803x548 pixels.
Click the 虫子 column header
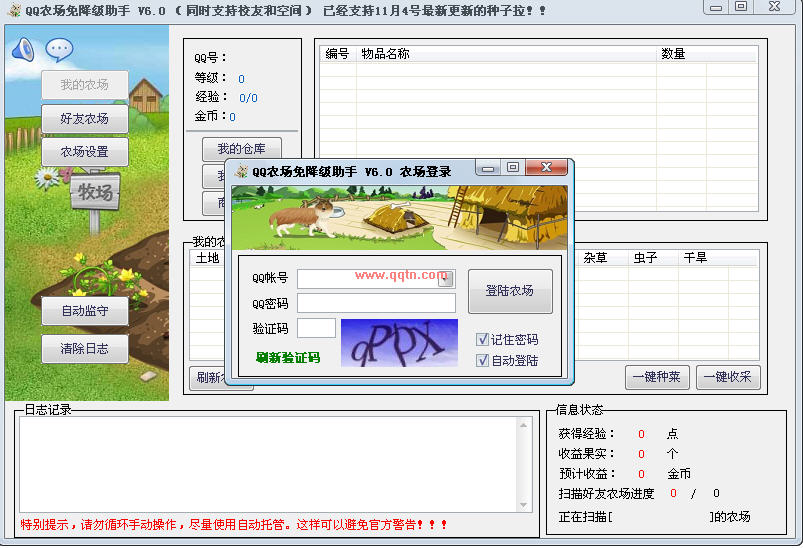coord(653,258)
